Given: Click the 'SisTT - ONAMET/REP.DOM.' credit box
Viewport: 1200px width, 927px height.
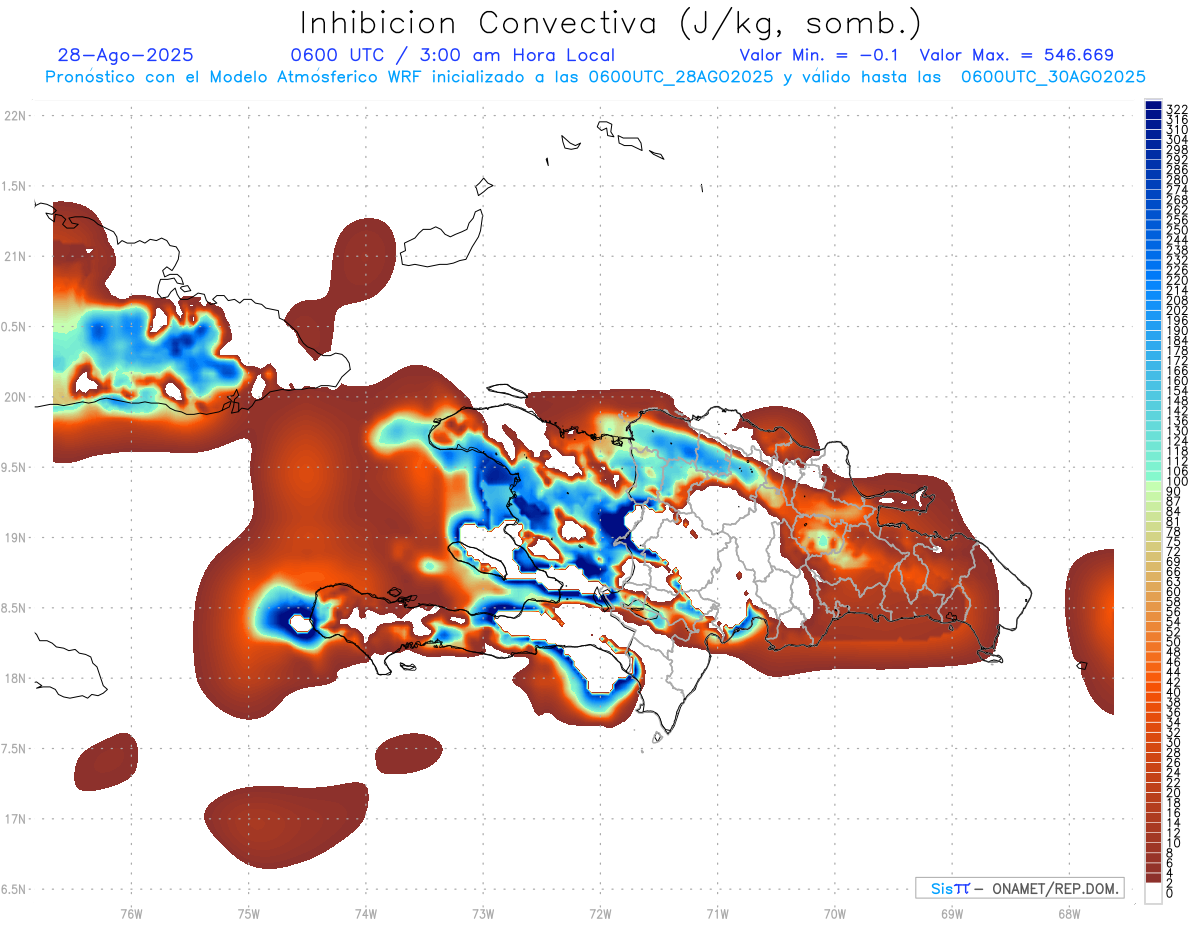Looking at the screenshot, I should [x=1020, y=888].
